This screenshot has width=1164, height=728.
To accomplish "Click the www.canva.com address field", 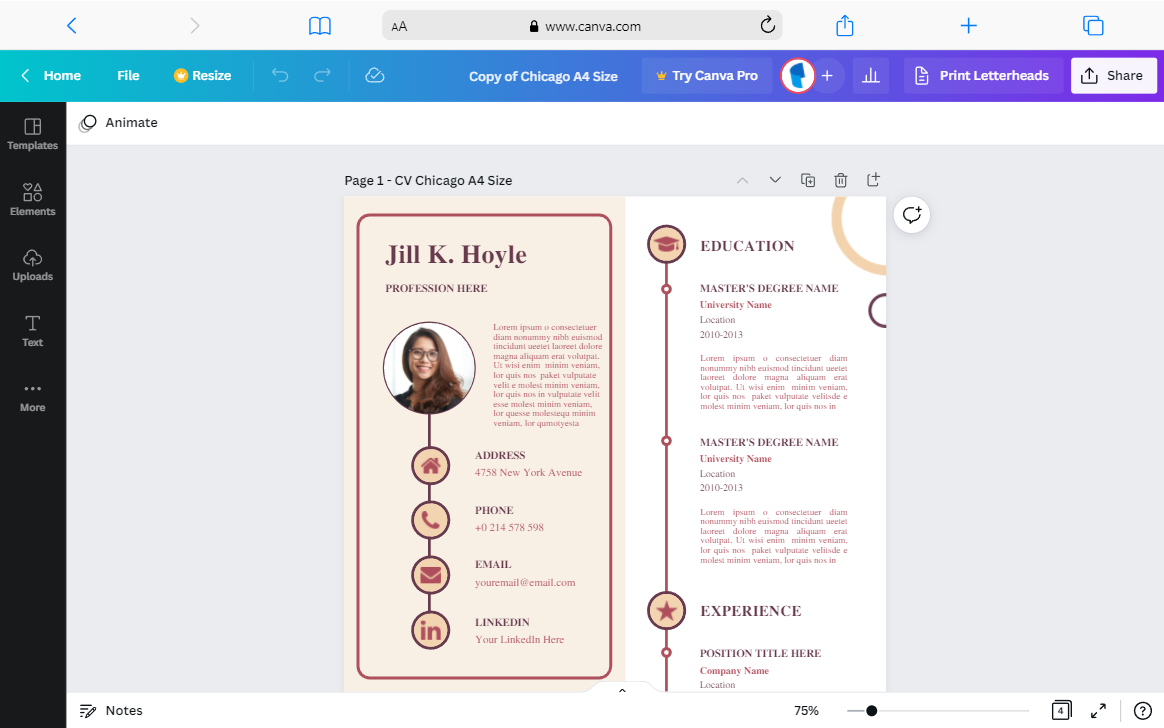I will [582, 26].
